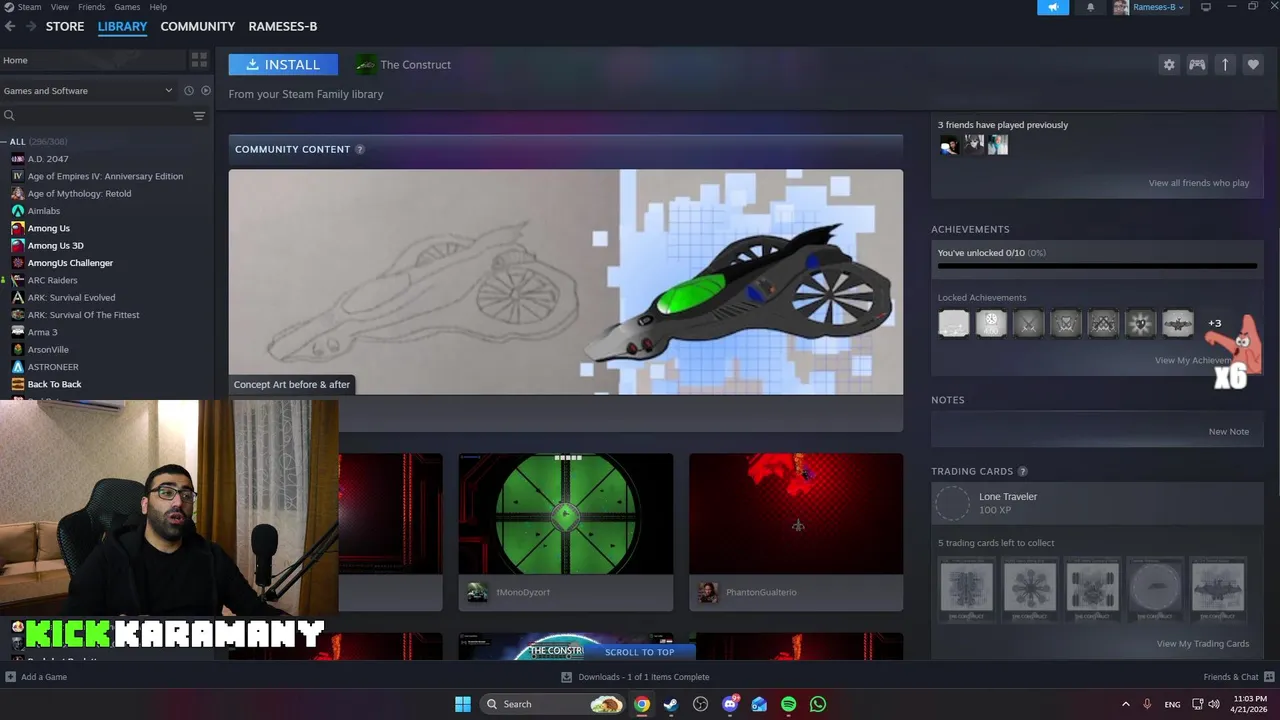Open the Help menu
The width and height of the screenshot is (1280, 720).
pyautogui.click(x=158, y=7)
